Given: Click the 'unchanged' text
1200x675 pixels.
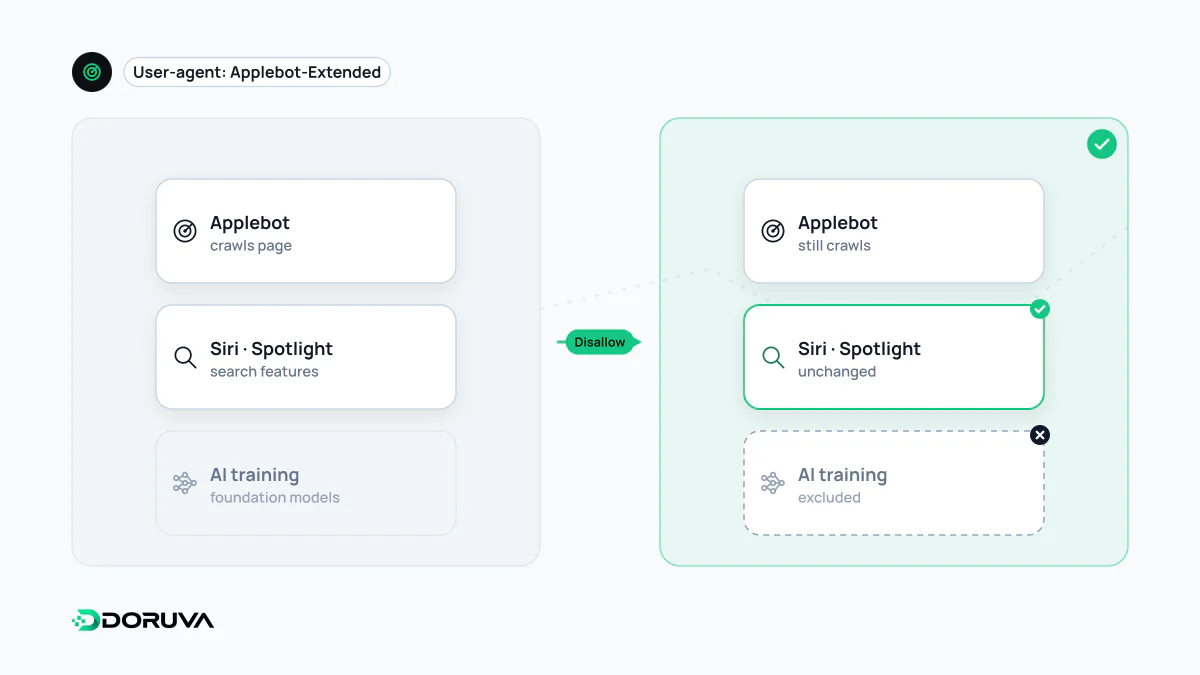Looking at the screenshot, I should click(837, 372).
